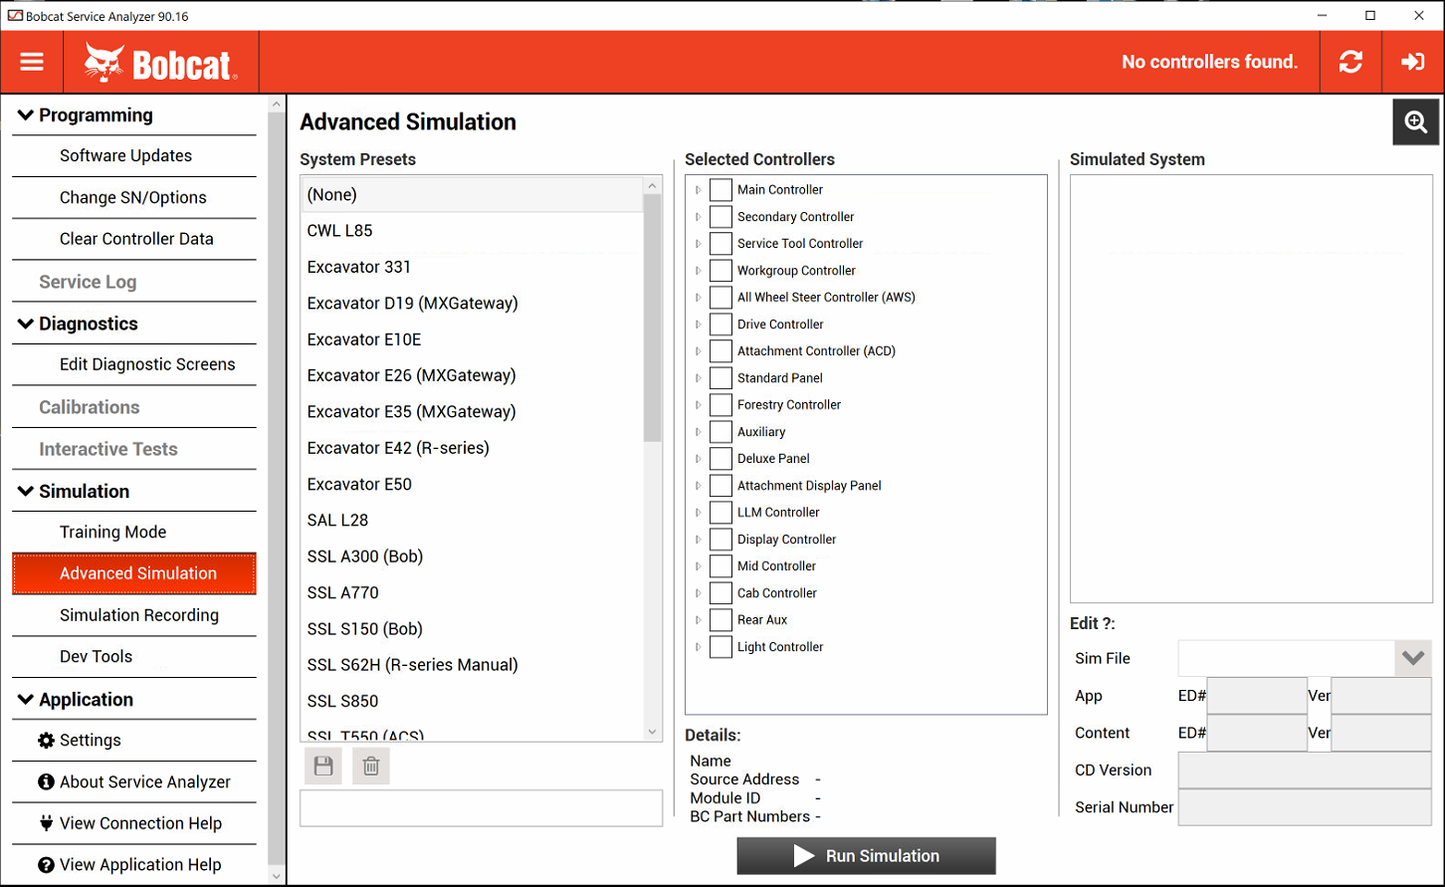Select preset SSL S850
The image size is (1445, 887).
[472, 701]
